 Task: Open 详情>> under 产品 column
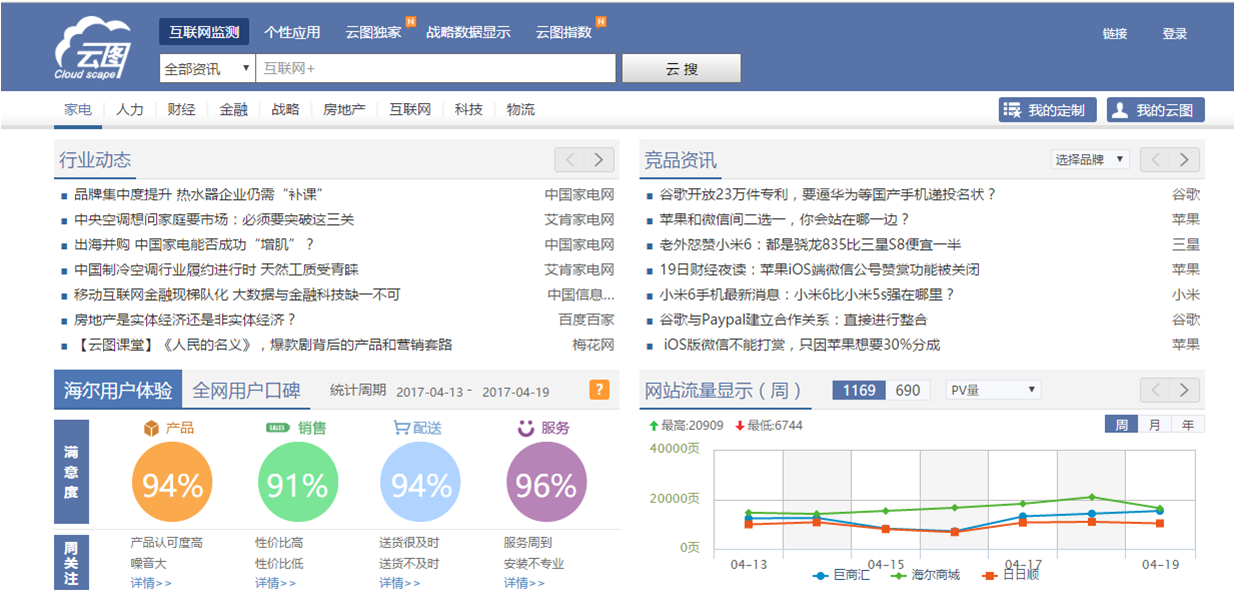pyautogui.click(x=151, y=584)
